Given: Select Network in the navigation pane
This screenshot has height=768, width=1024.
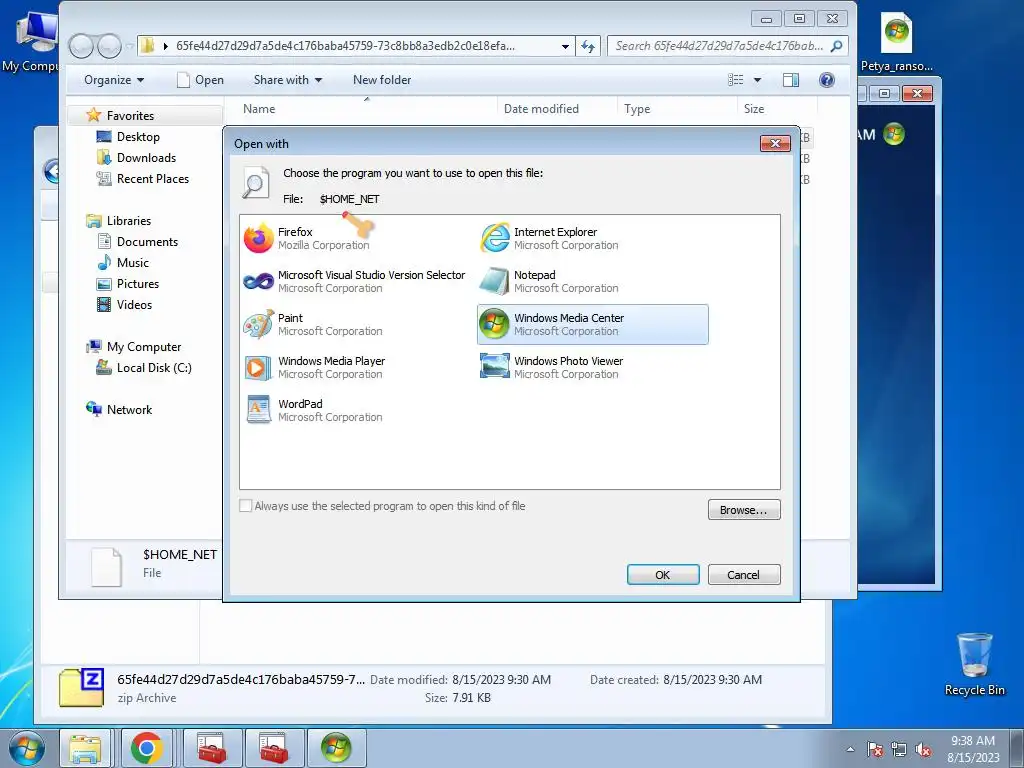Looking at the screenshot, I should pos(129,409).
